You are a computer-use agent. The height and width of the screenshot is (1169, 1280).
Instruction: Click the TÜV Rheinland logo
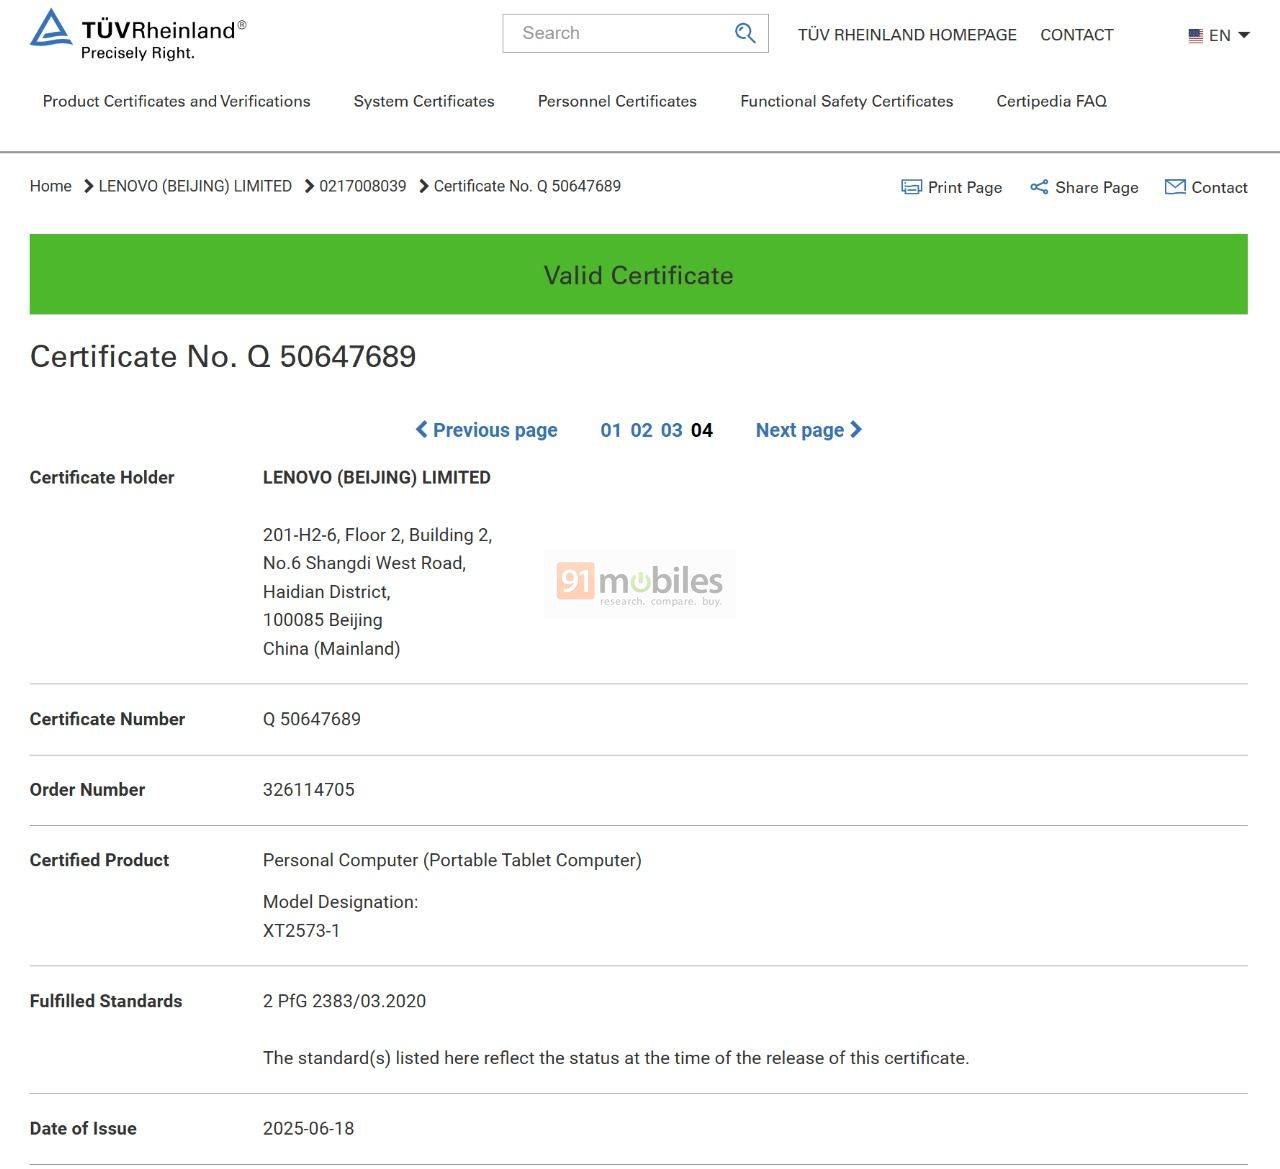[138, 35]
